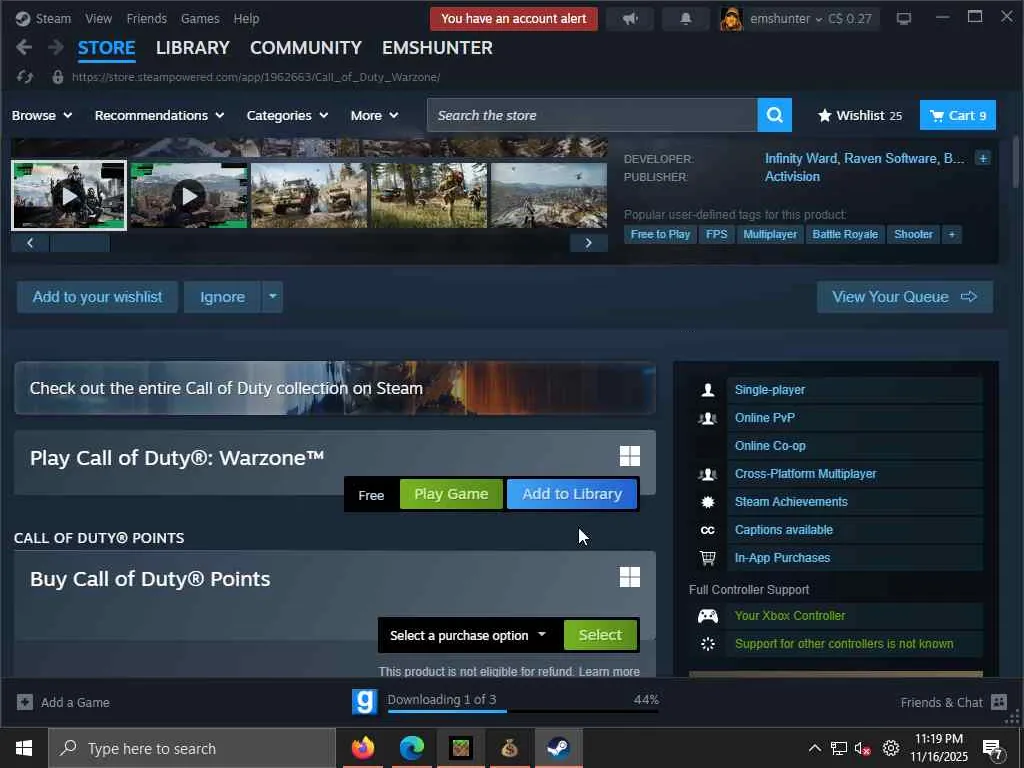Click View Your Queue
Image resolution: width=1024 pixels, height=768 pixels.
(904, 297)
